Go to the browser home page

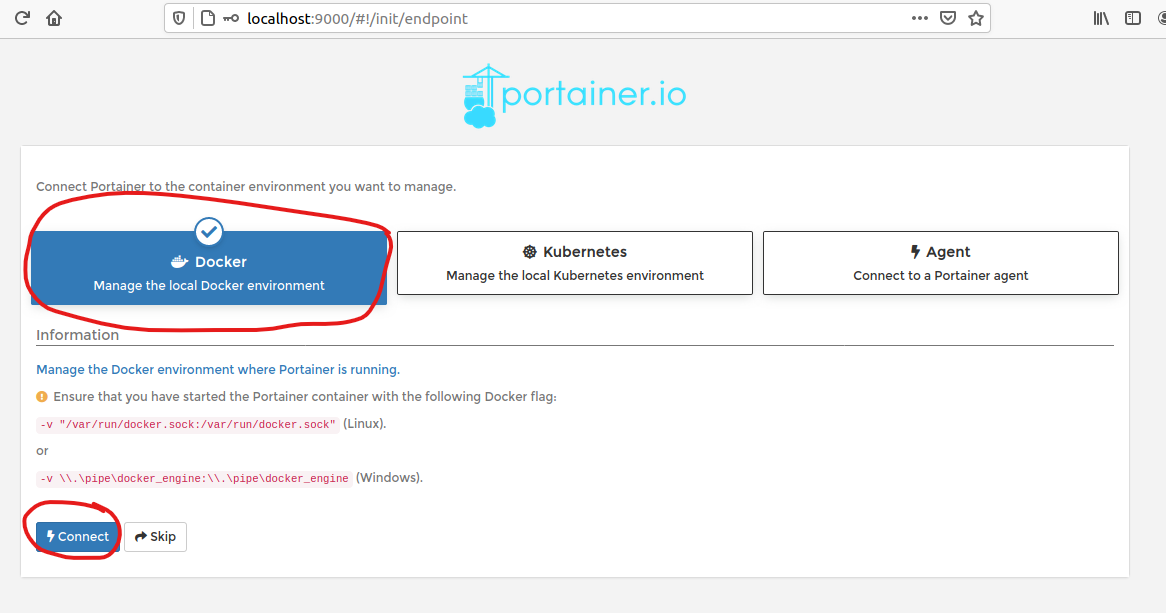(54, 19)
